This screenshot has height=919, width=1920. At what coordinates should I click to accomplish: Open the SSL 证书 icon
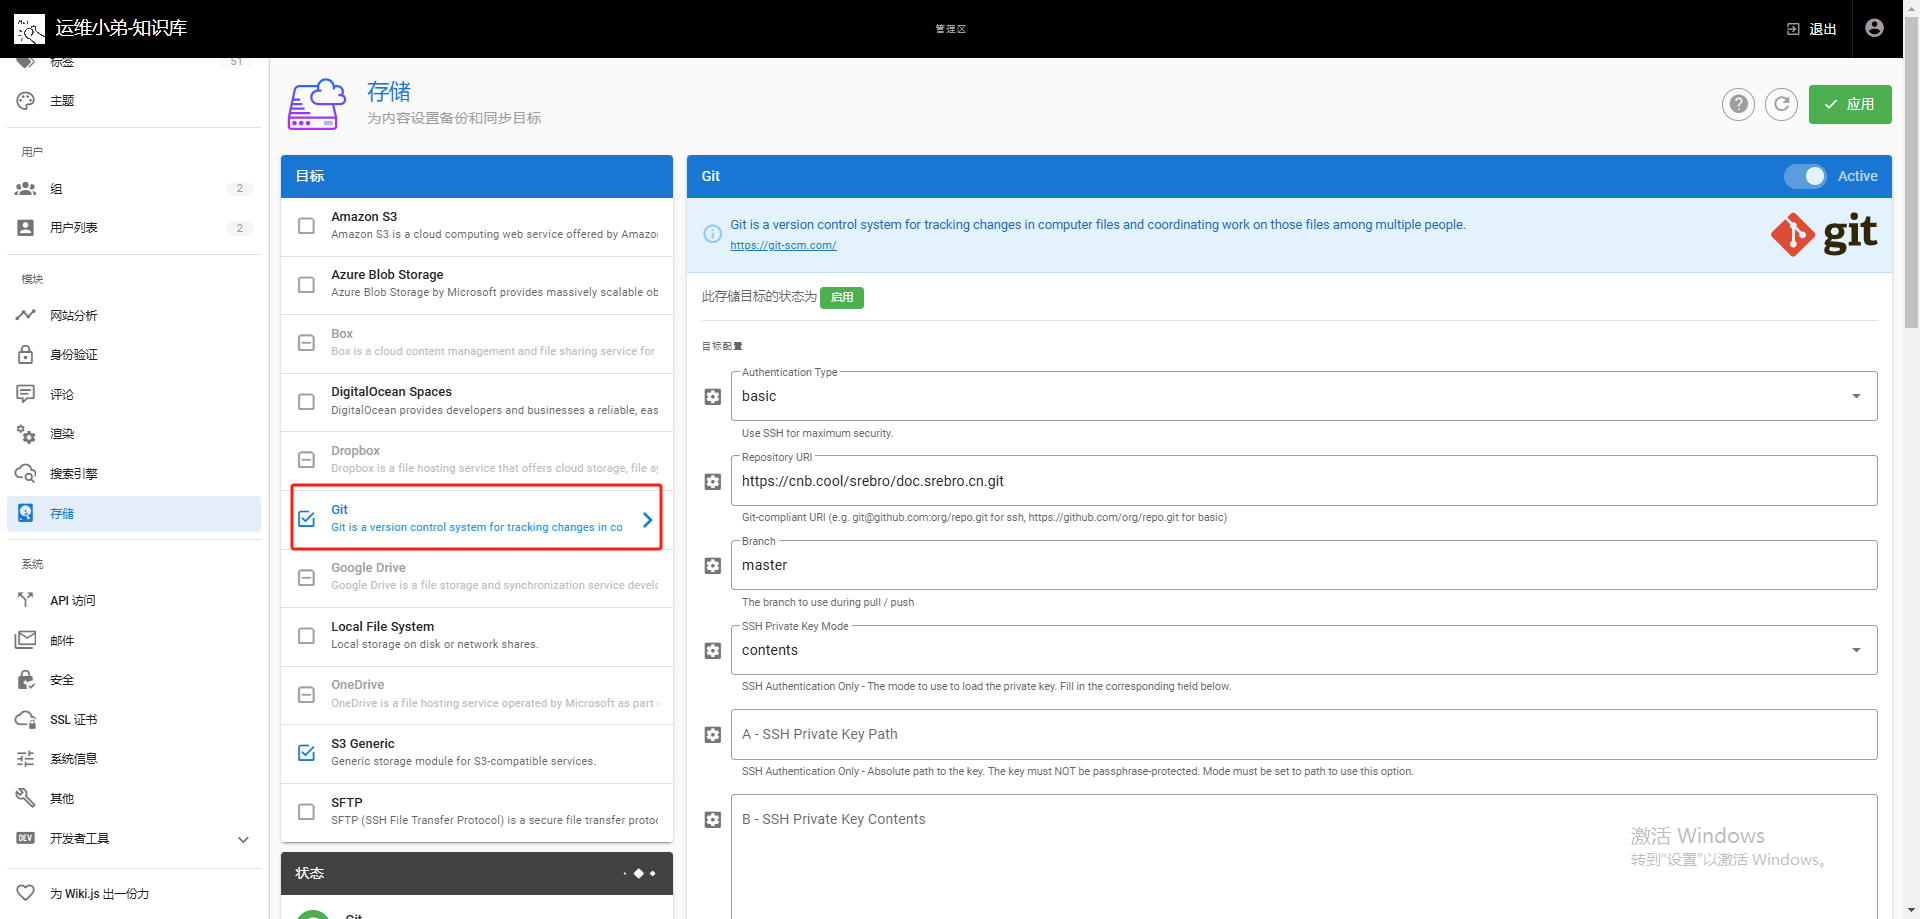coord(26,719)
